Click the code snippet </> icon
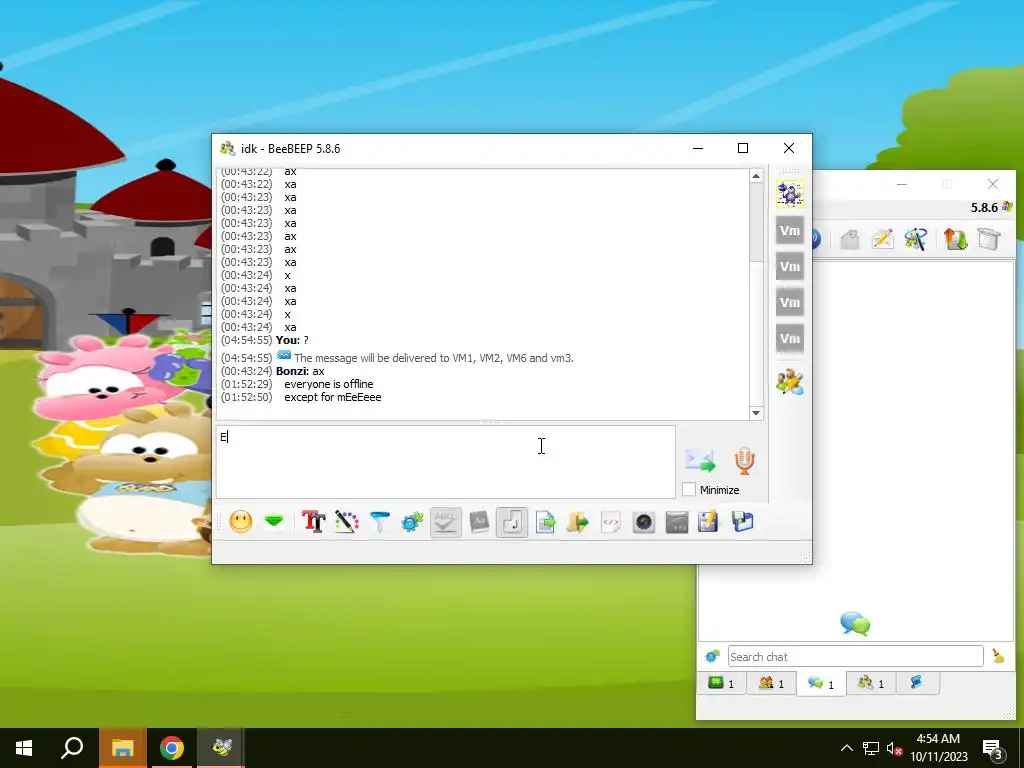1024x768 pixels. [611, 522]
